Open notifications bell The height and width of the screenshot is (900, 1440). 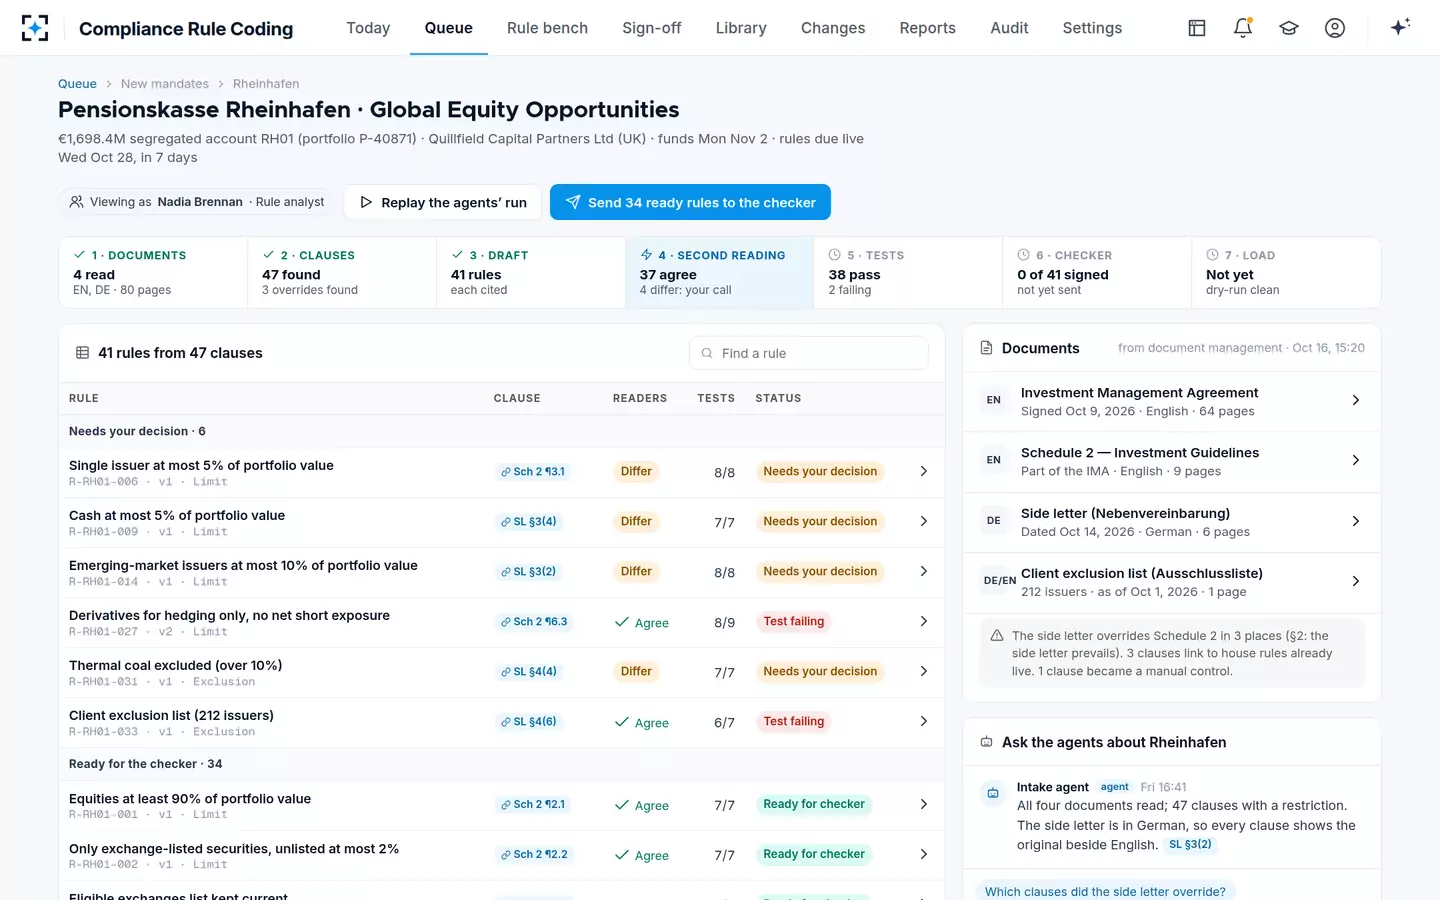pyautogui.click(x=1243, y=28)
